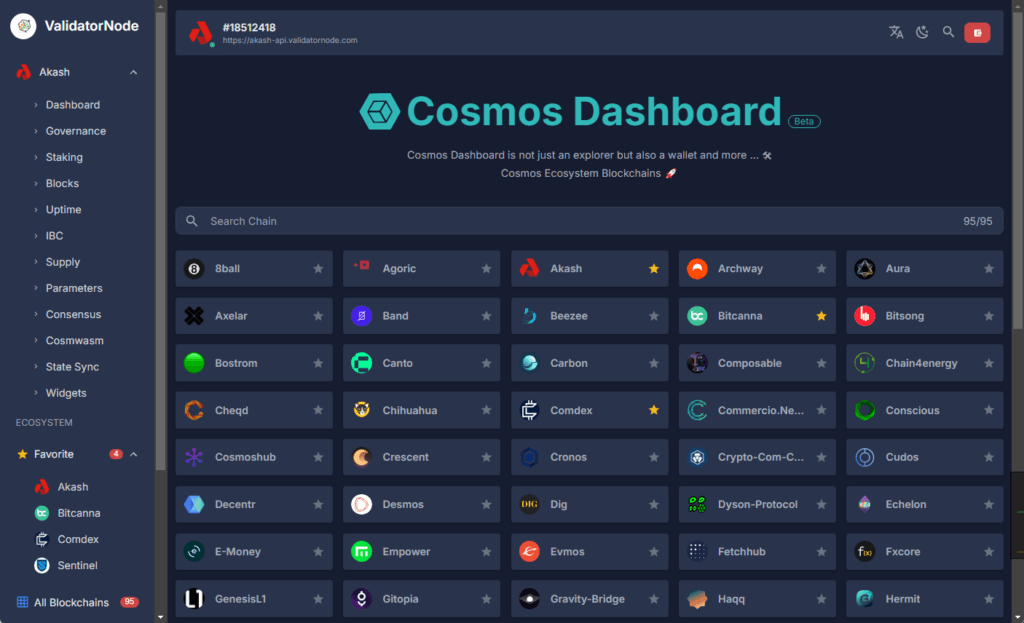The width and height of the screenshot is (1024, 623).
Task: Click the Akash logo in top header
Action: pos(201,33)
